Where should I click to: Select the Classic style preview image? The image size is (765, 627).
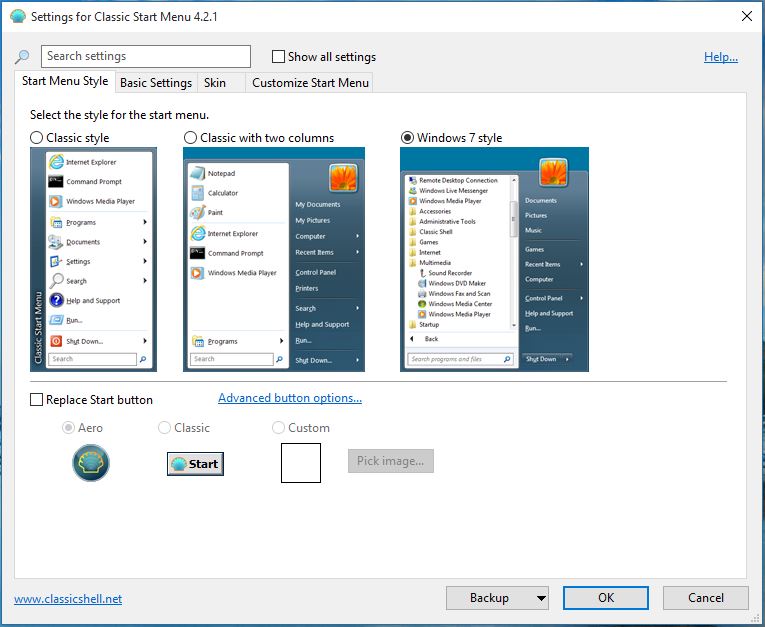(x=93, y=259)
